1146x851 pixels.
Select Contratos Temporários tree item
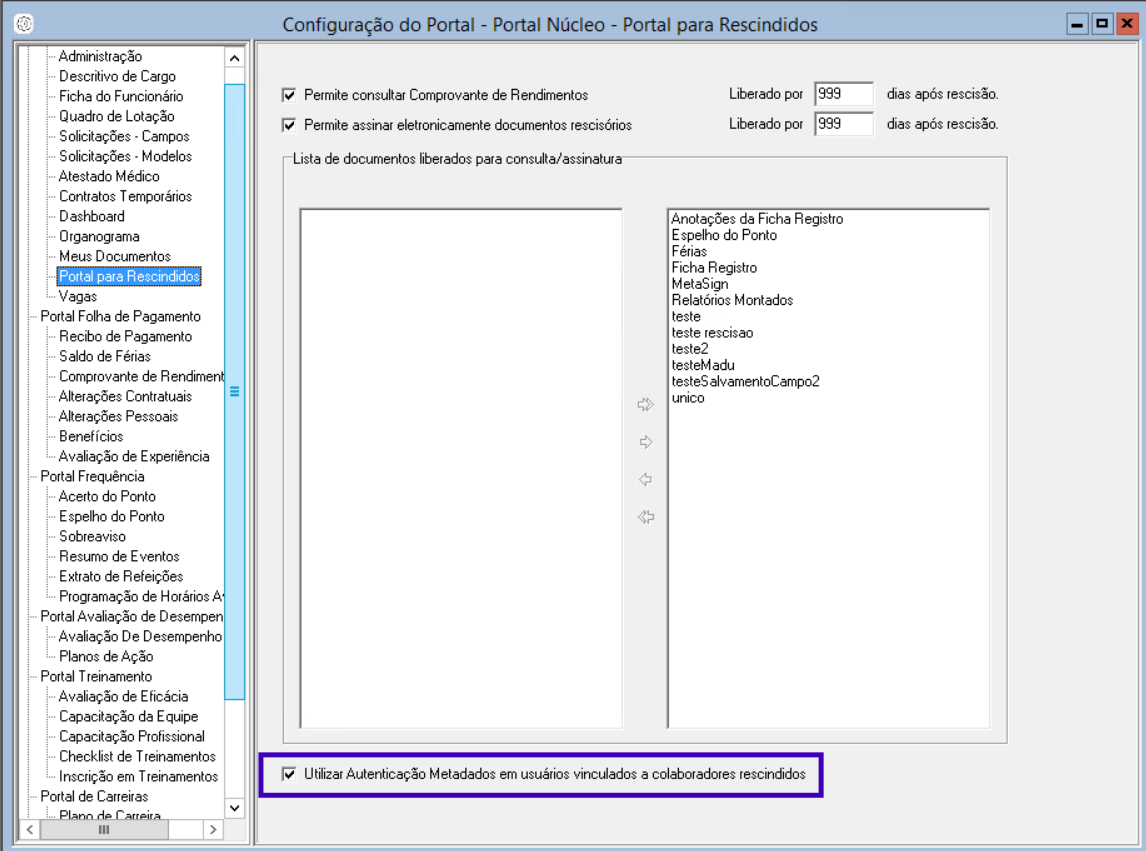(x=125, y=196)
